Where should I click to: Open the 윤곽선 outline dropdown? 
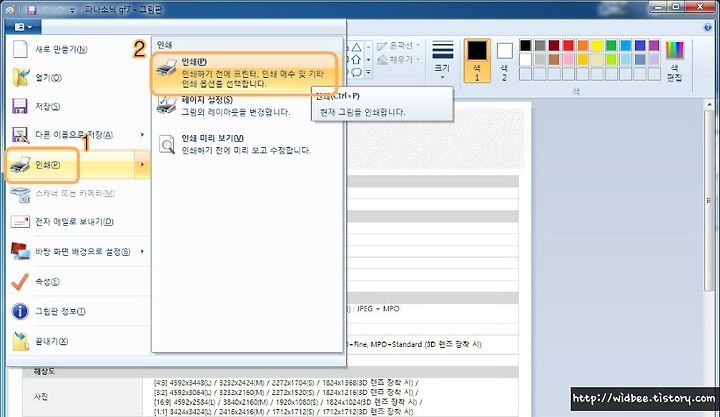click(398, 45)
